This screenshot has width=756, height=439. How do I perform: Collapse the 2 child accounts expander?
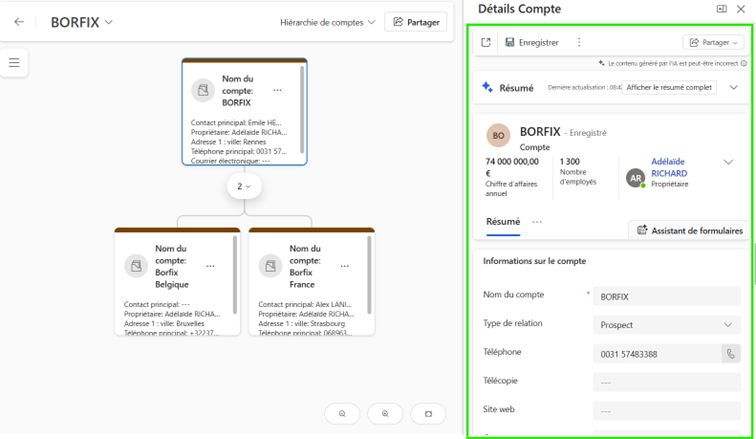click(x=244, y=186)
